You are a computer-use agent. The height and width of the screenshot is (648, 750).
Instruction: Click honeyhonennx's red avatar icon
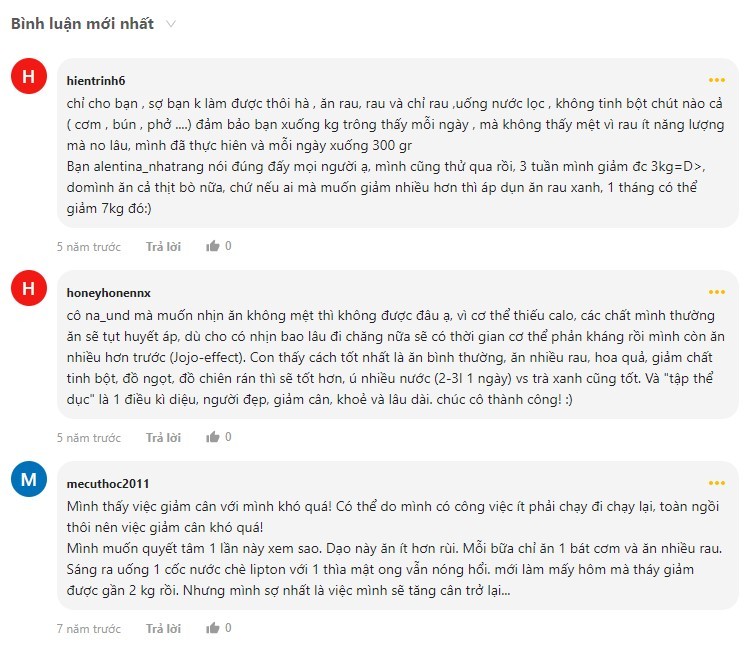tap(28, 292)
